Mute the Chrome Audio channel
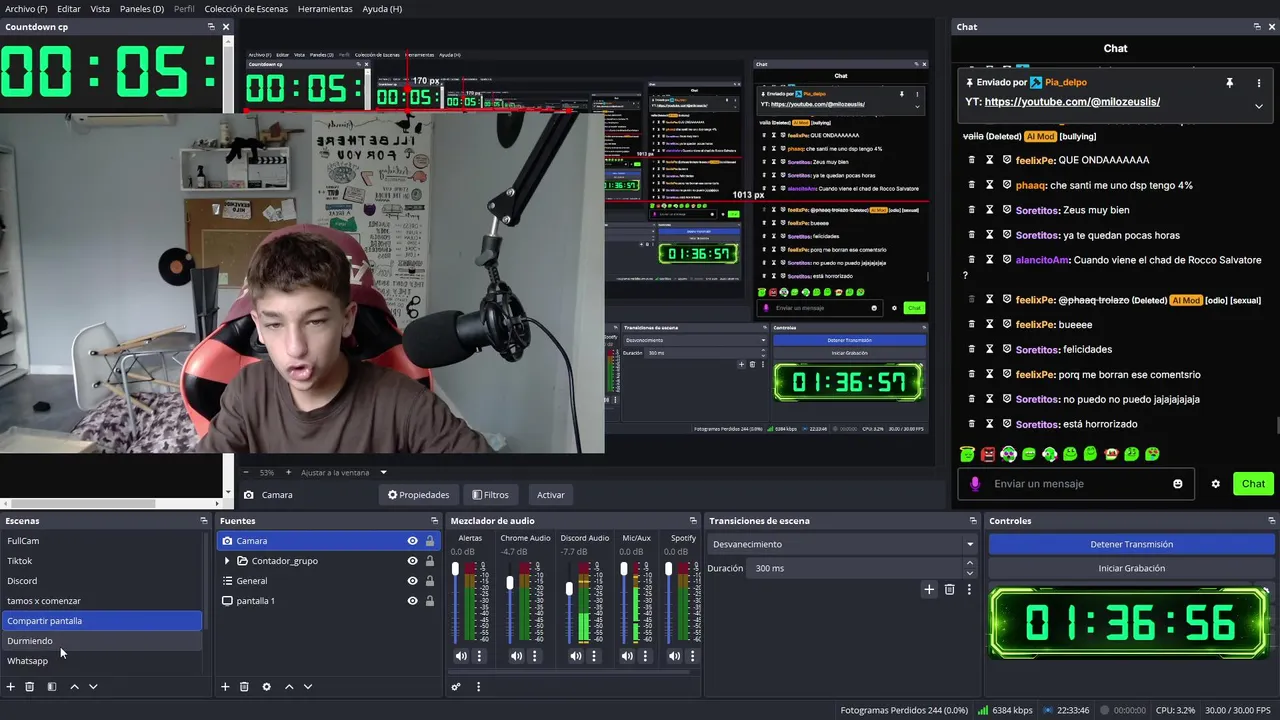 click(516, 656)
